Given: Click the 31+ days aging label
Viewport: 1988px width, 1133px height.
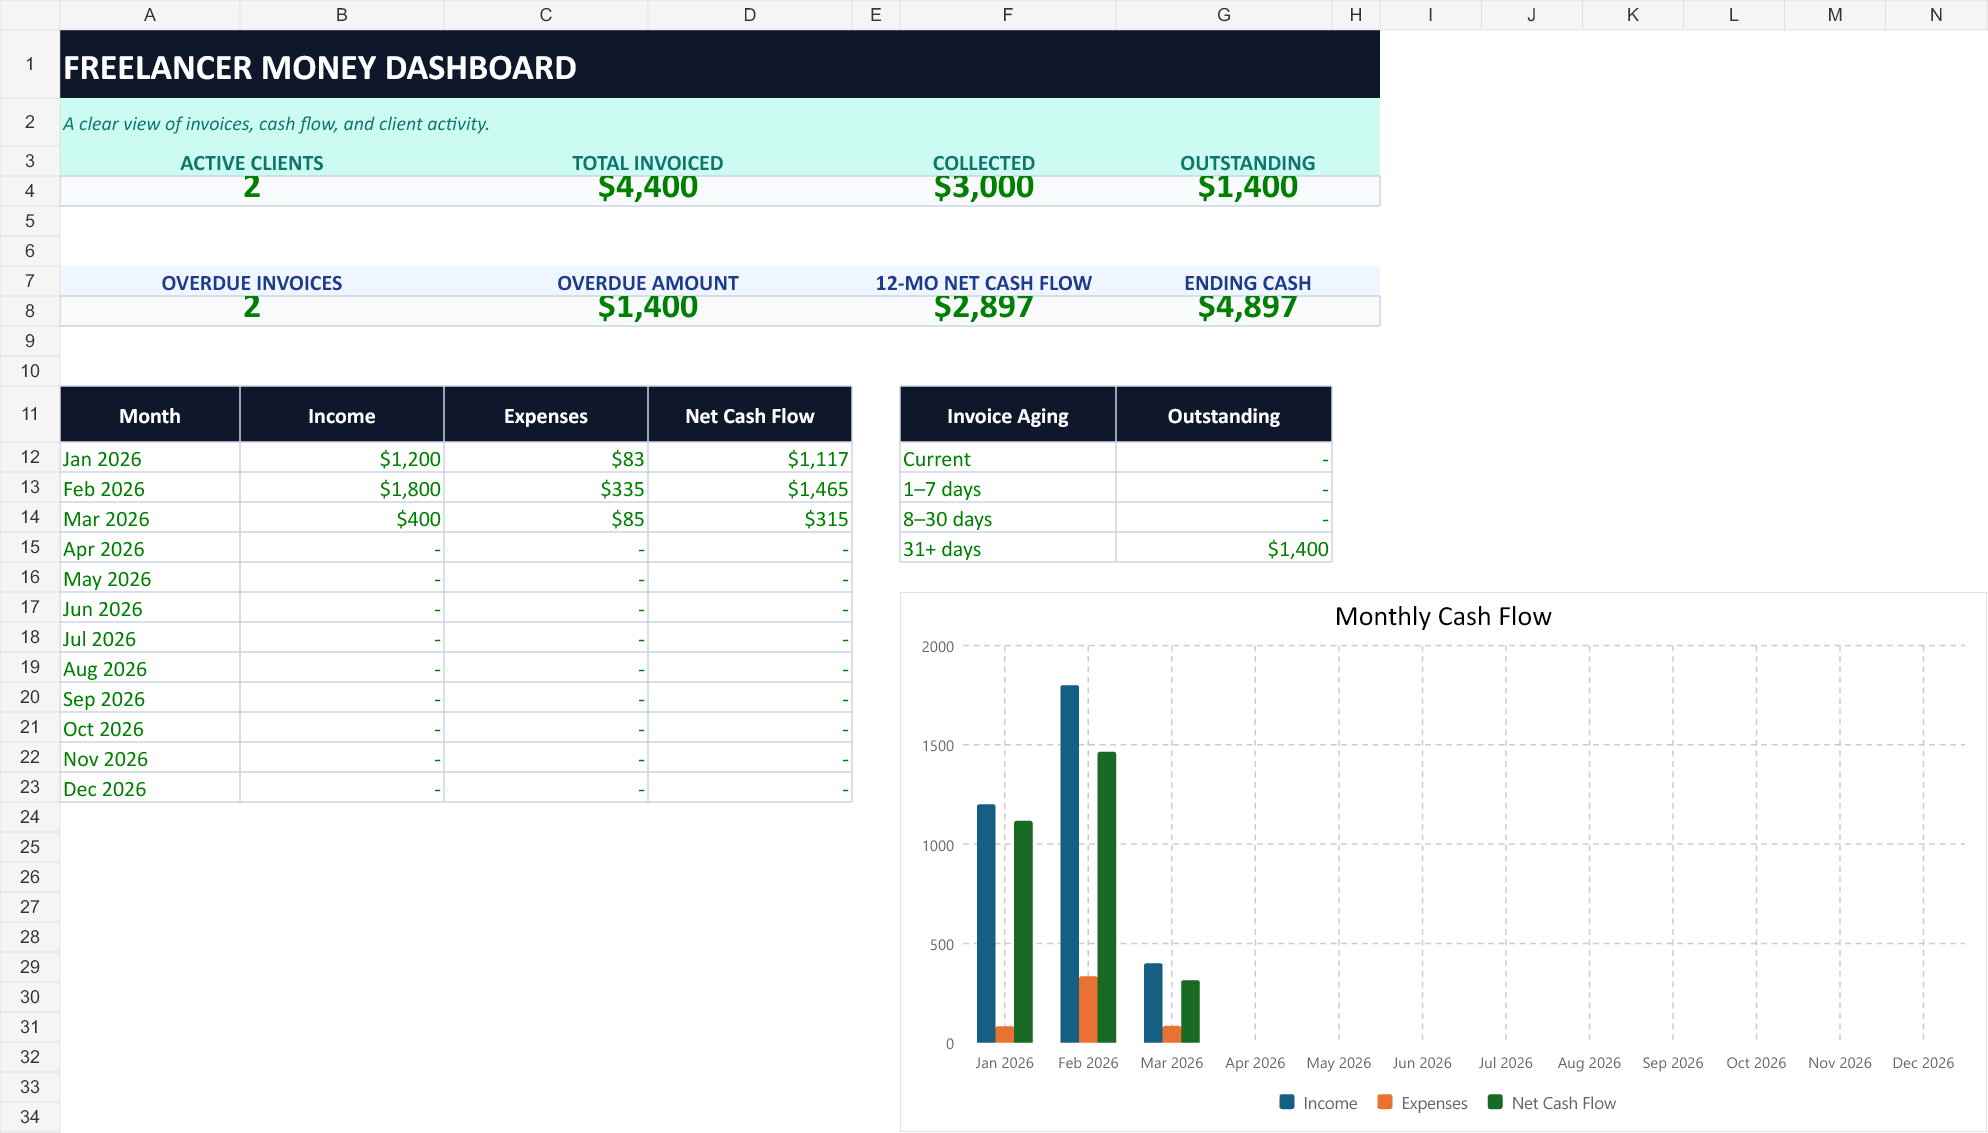Looking at the screenshot, I should [1008, 548].
